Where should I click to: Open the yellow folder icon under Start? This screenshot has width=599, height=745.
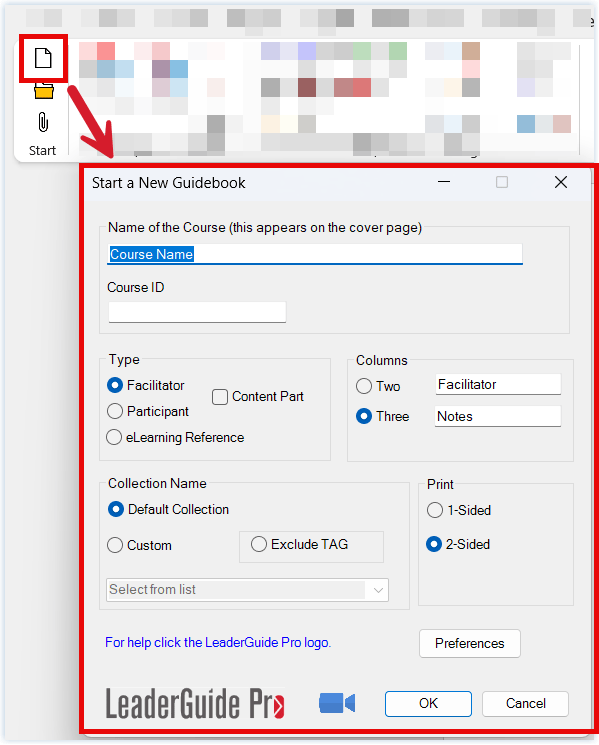(x=44, y=90)
